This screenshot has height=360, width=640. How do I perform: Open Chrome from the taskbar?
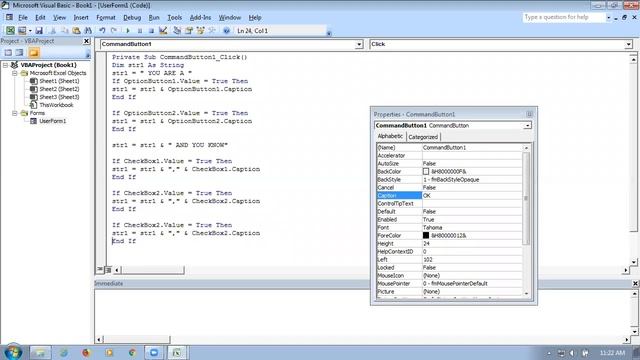point(132,352)
